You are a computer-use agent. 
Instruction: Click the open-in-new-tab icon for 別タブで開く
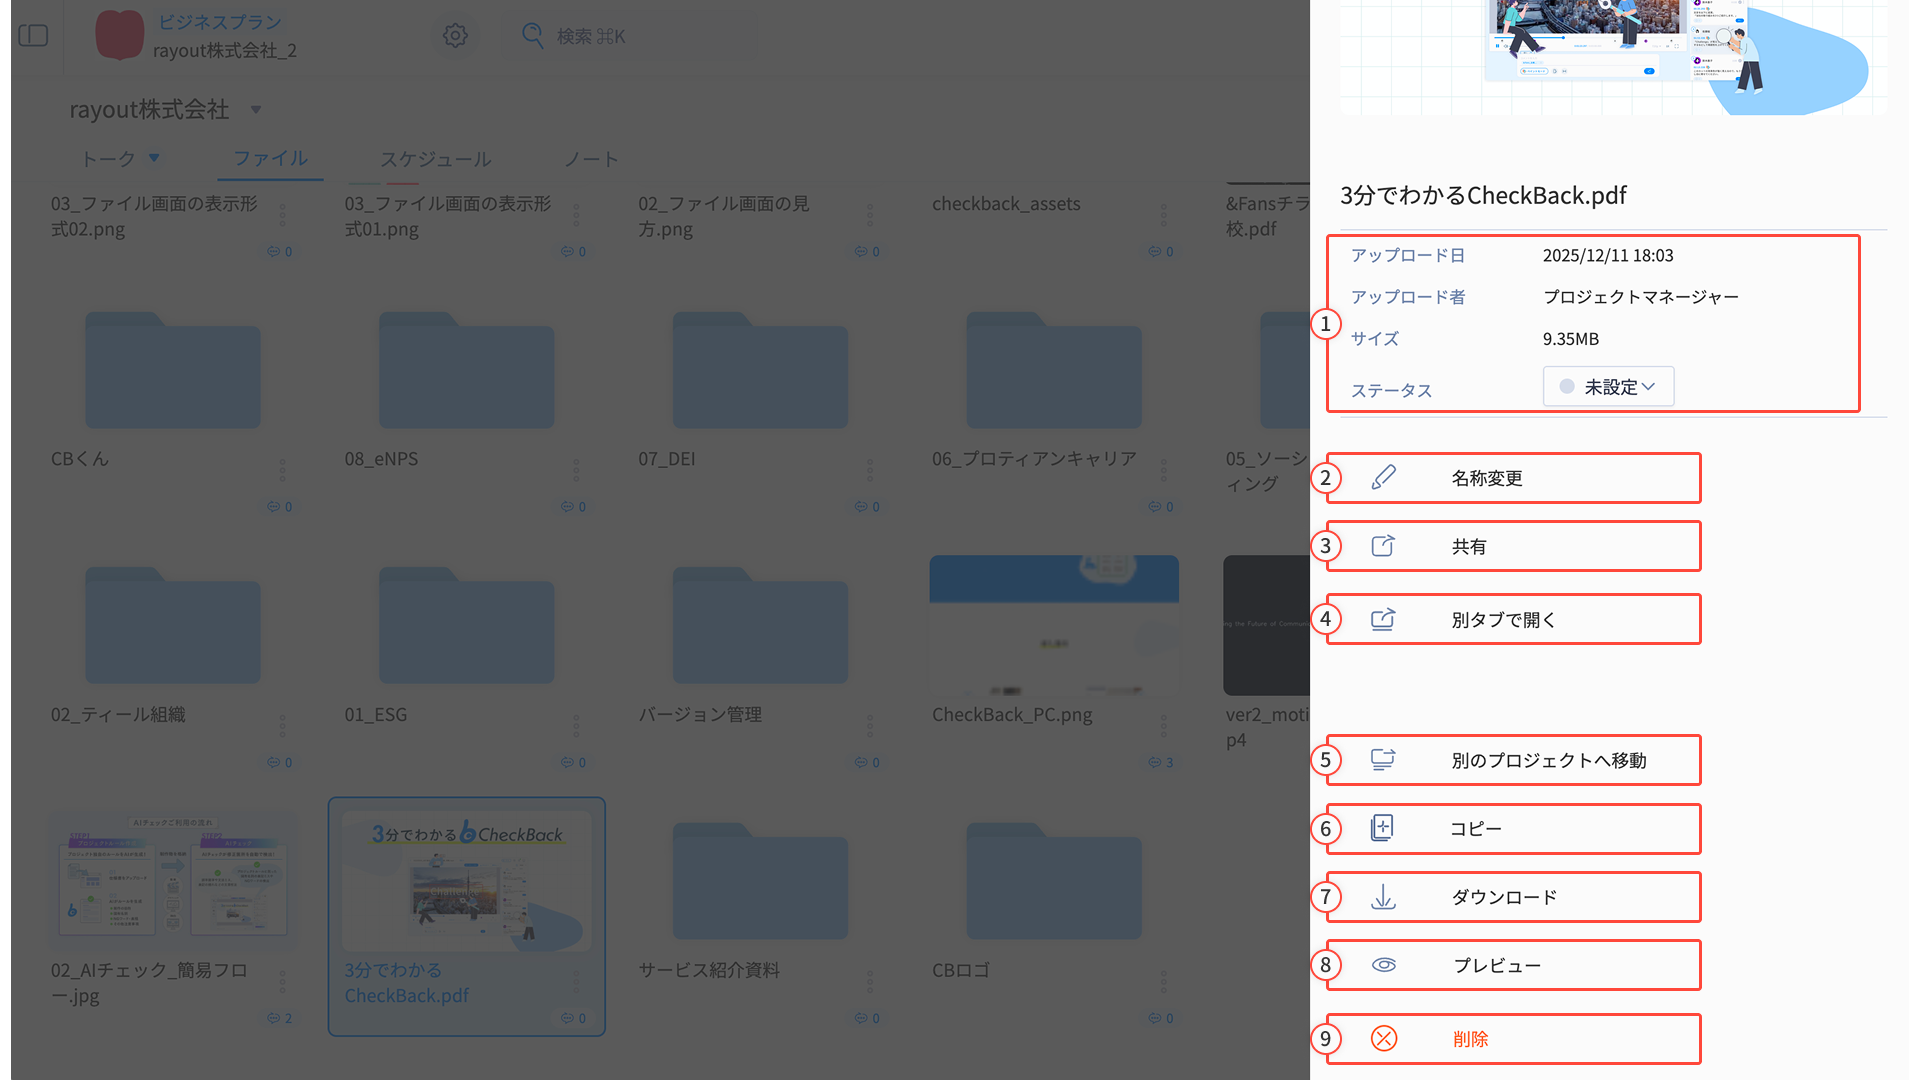pyautogui.click(x=1383, y=619)
